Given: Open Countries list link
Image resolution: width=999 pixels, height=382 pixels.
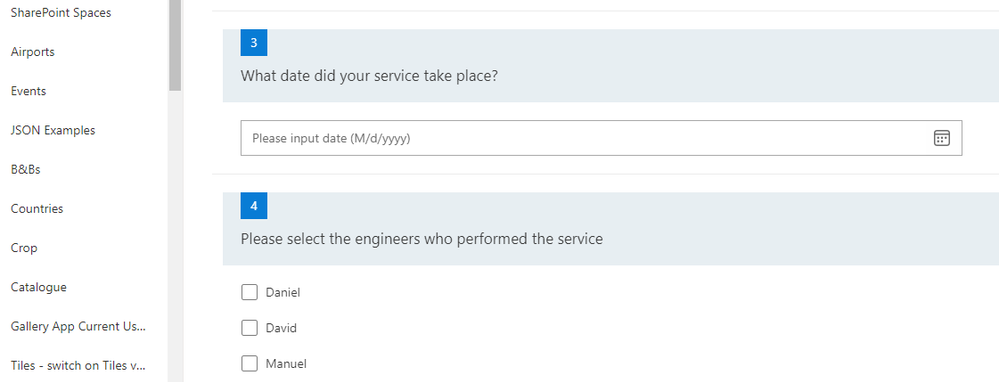Looking at the screenshot, I should (x=37, y=209).
